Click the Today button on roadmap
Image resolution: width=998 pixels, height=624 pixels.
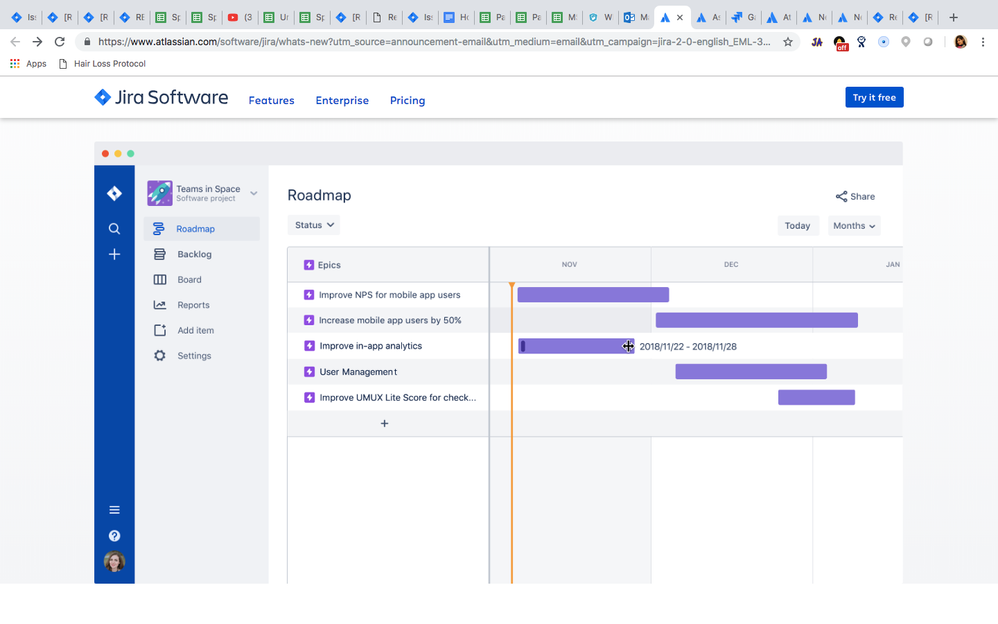click(798, 226)
